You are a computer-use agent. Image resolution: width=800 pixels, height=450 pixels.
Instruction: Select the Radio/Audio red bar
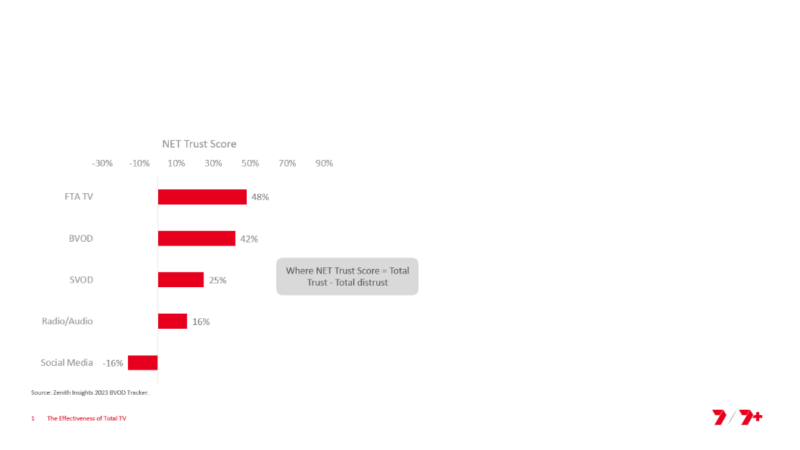(172, 321)
